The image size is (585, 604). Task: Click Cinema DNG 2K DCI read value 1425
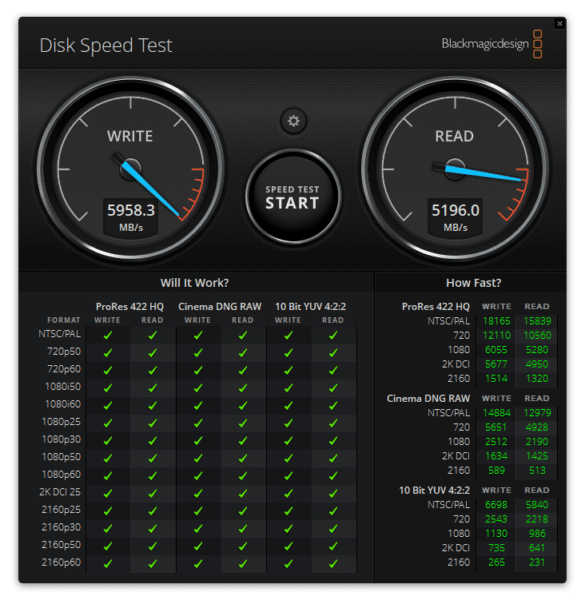tap(537, 456)
